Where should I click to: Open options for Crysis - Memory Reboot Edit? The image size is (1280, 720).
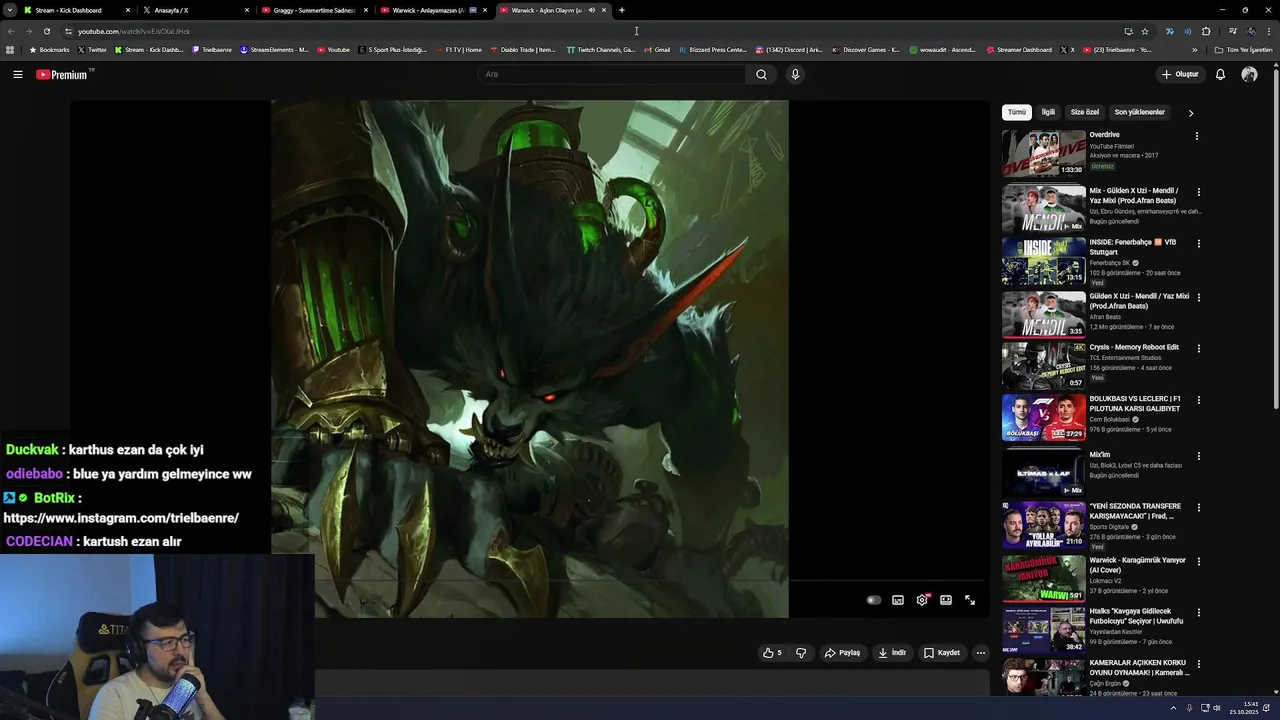click(x=1199, y=348)
